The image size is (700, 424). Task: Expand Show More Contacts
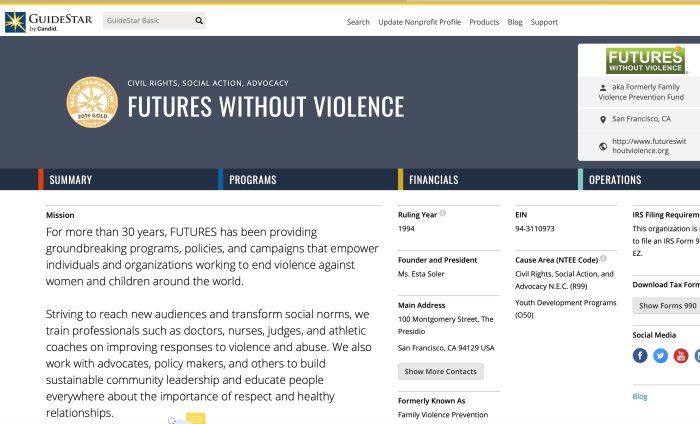(440, 371)
